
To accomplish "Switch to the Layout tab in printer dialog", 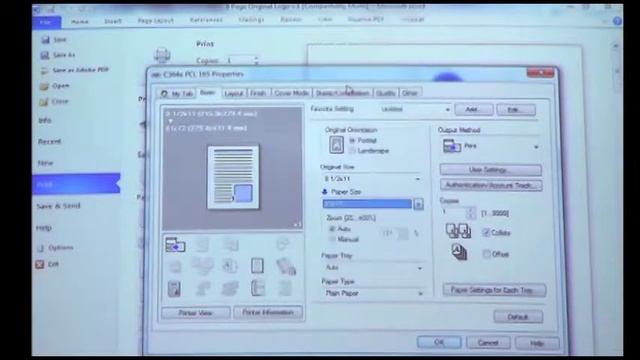I will point(234,93).
